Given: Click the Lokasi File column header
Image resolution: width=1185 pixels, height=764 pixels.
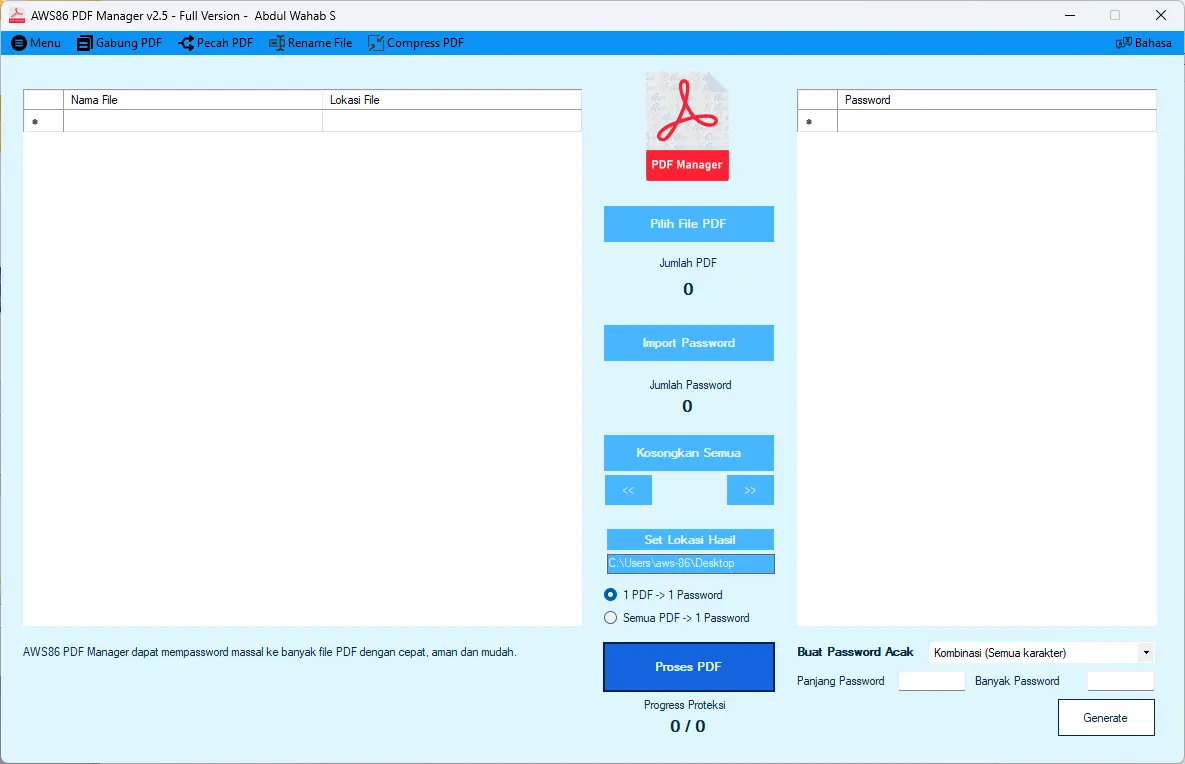Looking at the screenshot, I should pyautogui.click(x=451, y=99).
